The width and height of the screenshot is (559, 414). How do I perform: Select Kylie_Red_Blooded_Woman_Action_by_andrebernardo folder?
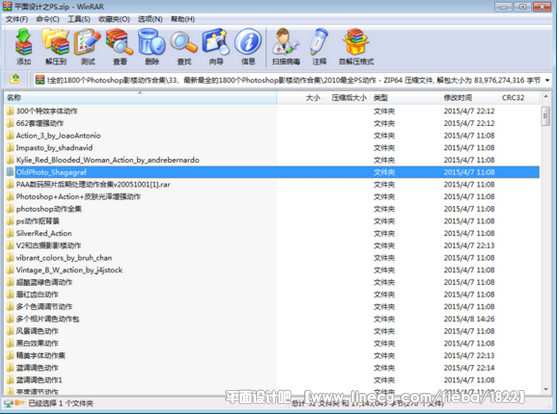pyautogui.click(x=107, y=160)
